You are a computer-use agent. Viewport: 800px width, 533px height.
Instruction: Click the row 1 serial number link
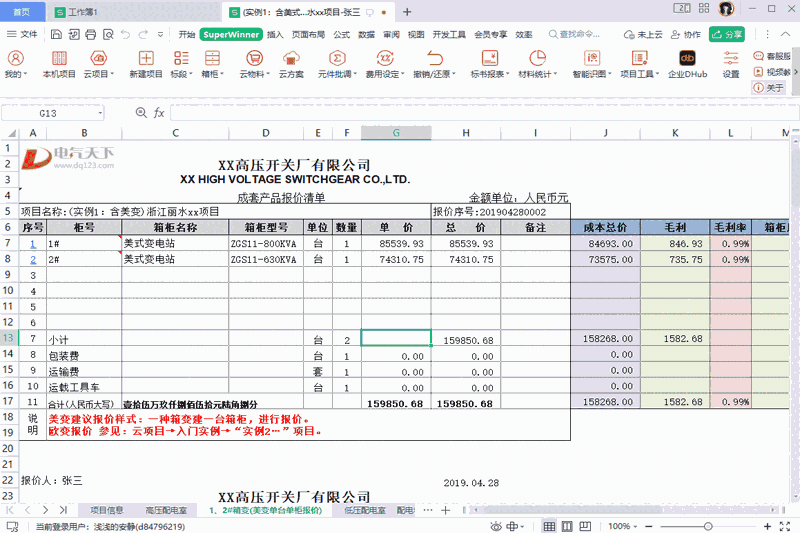click(33, 243)
